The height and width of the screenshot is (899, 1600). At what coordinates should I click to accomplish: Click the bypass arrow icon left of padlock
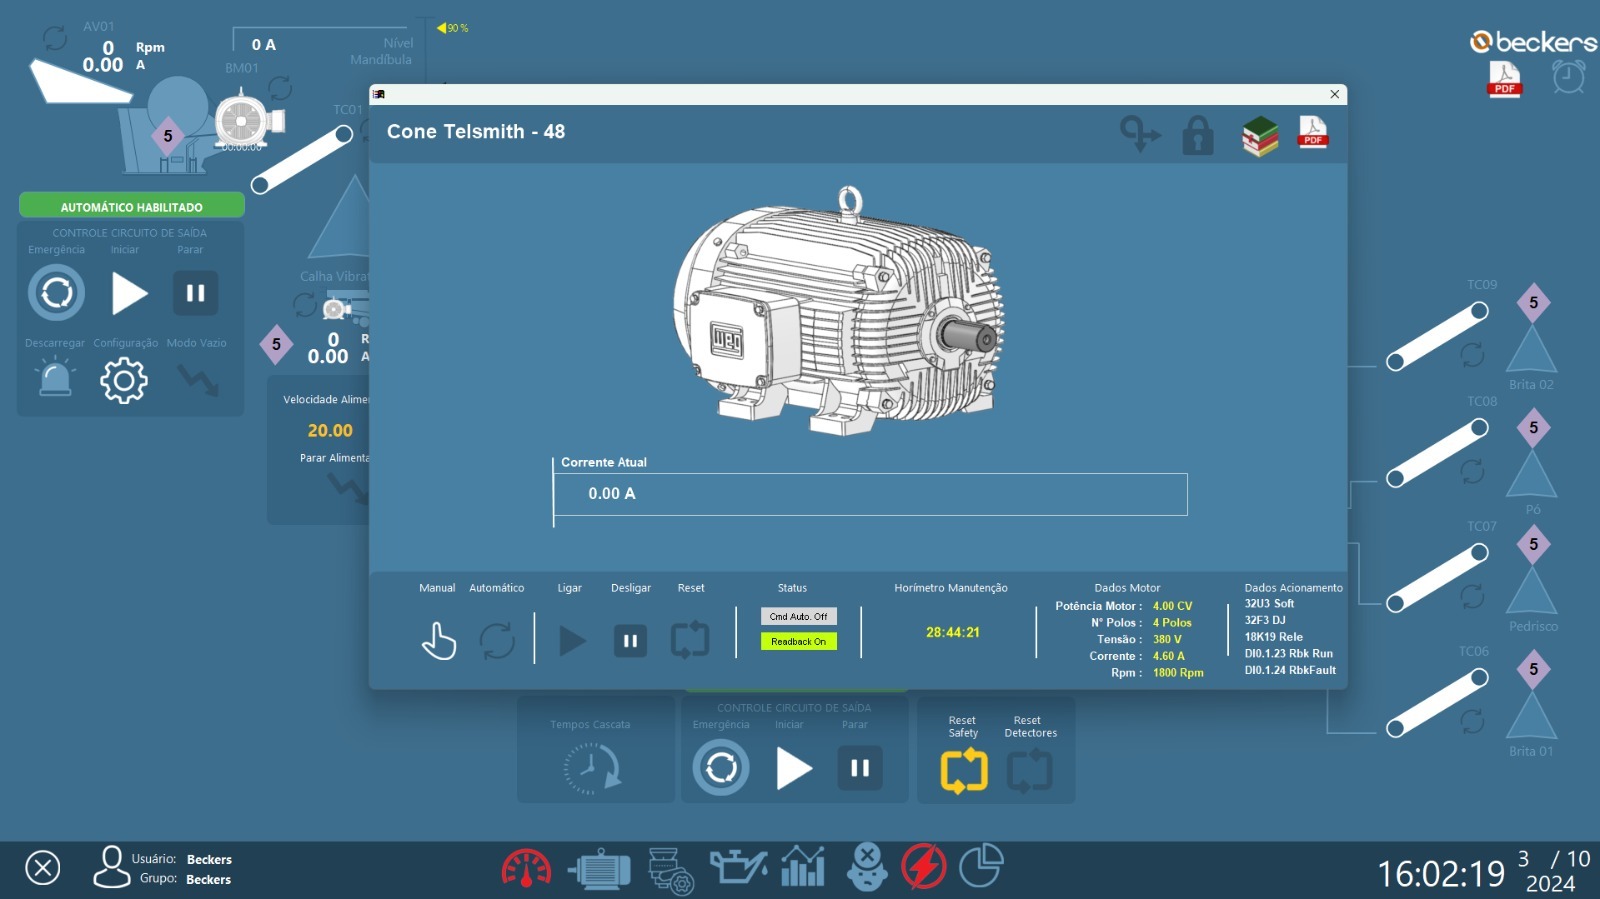click(1140, 133)
